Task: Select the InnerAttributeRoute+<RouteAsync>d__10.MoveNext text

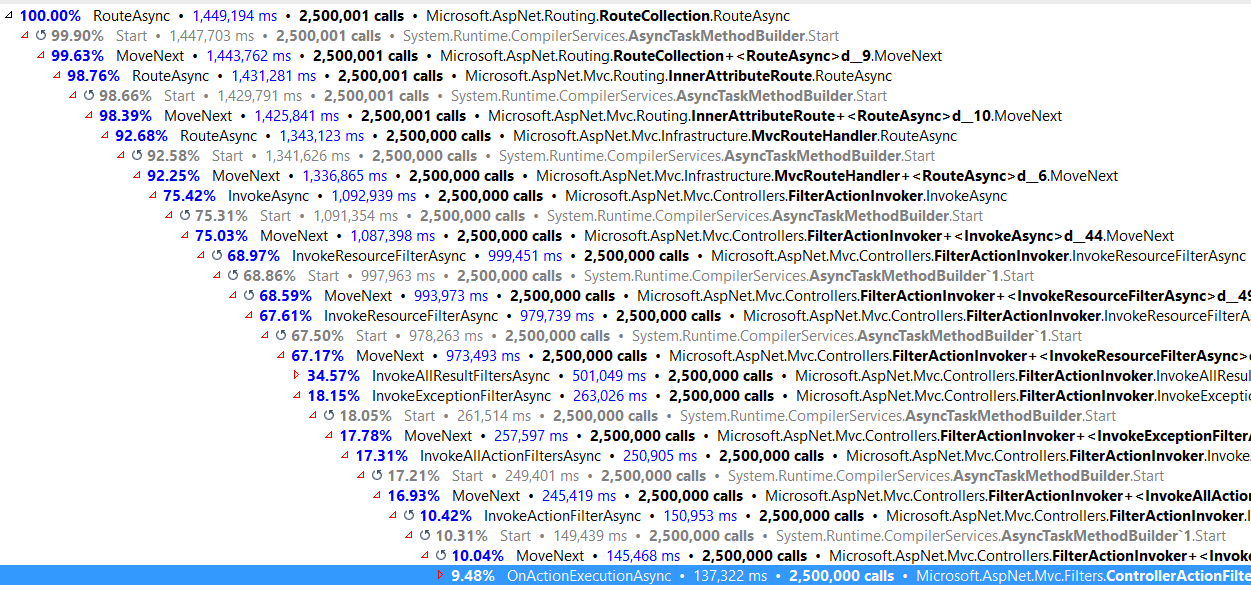Action: coord(775,116)
